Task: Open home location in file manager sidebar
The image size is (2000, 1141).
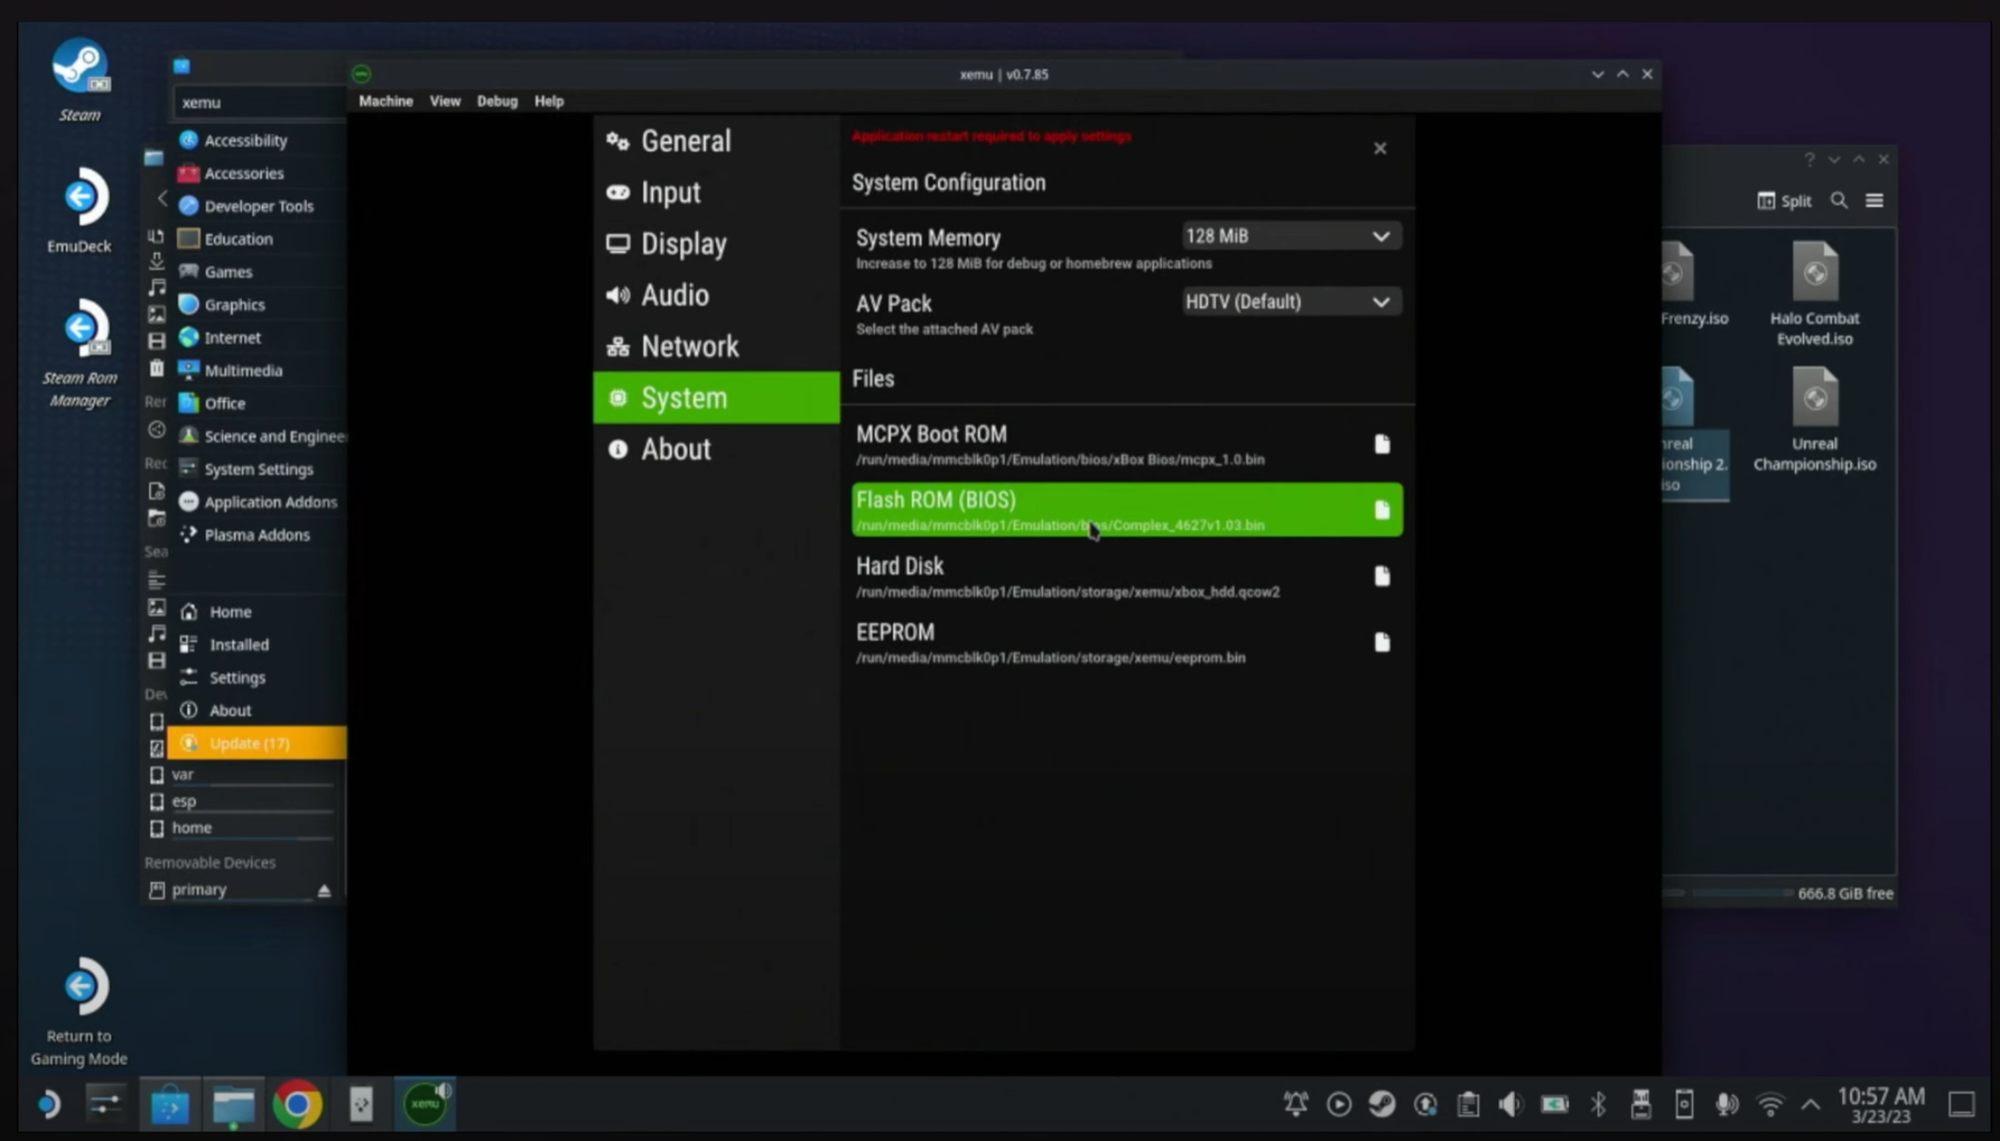Action: pos(240,828)
